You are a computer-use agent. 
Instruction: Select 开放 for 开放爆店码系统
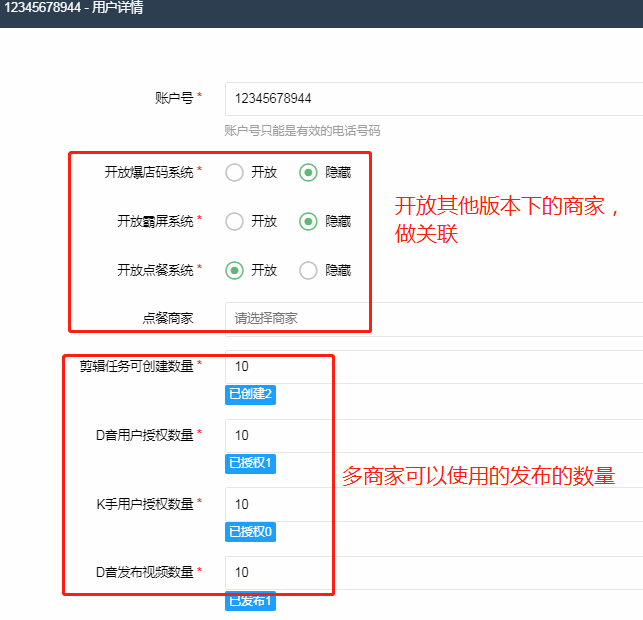tap(235, 172)
